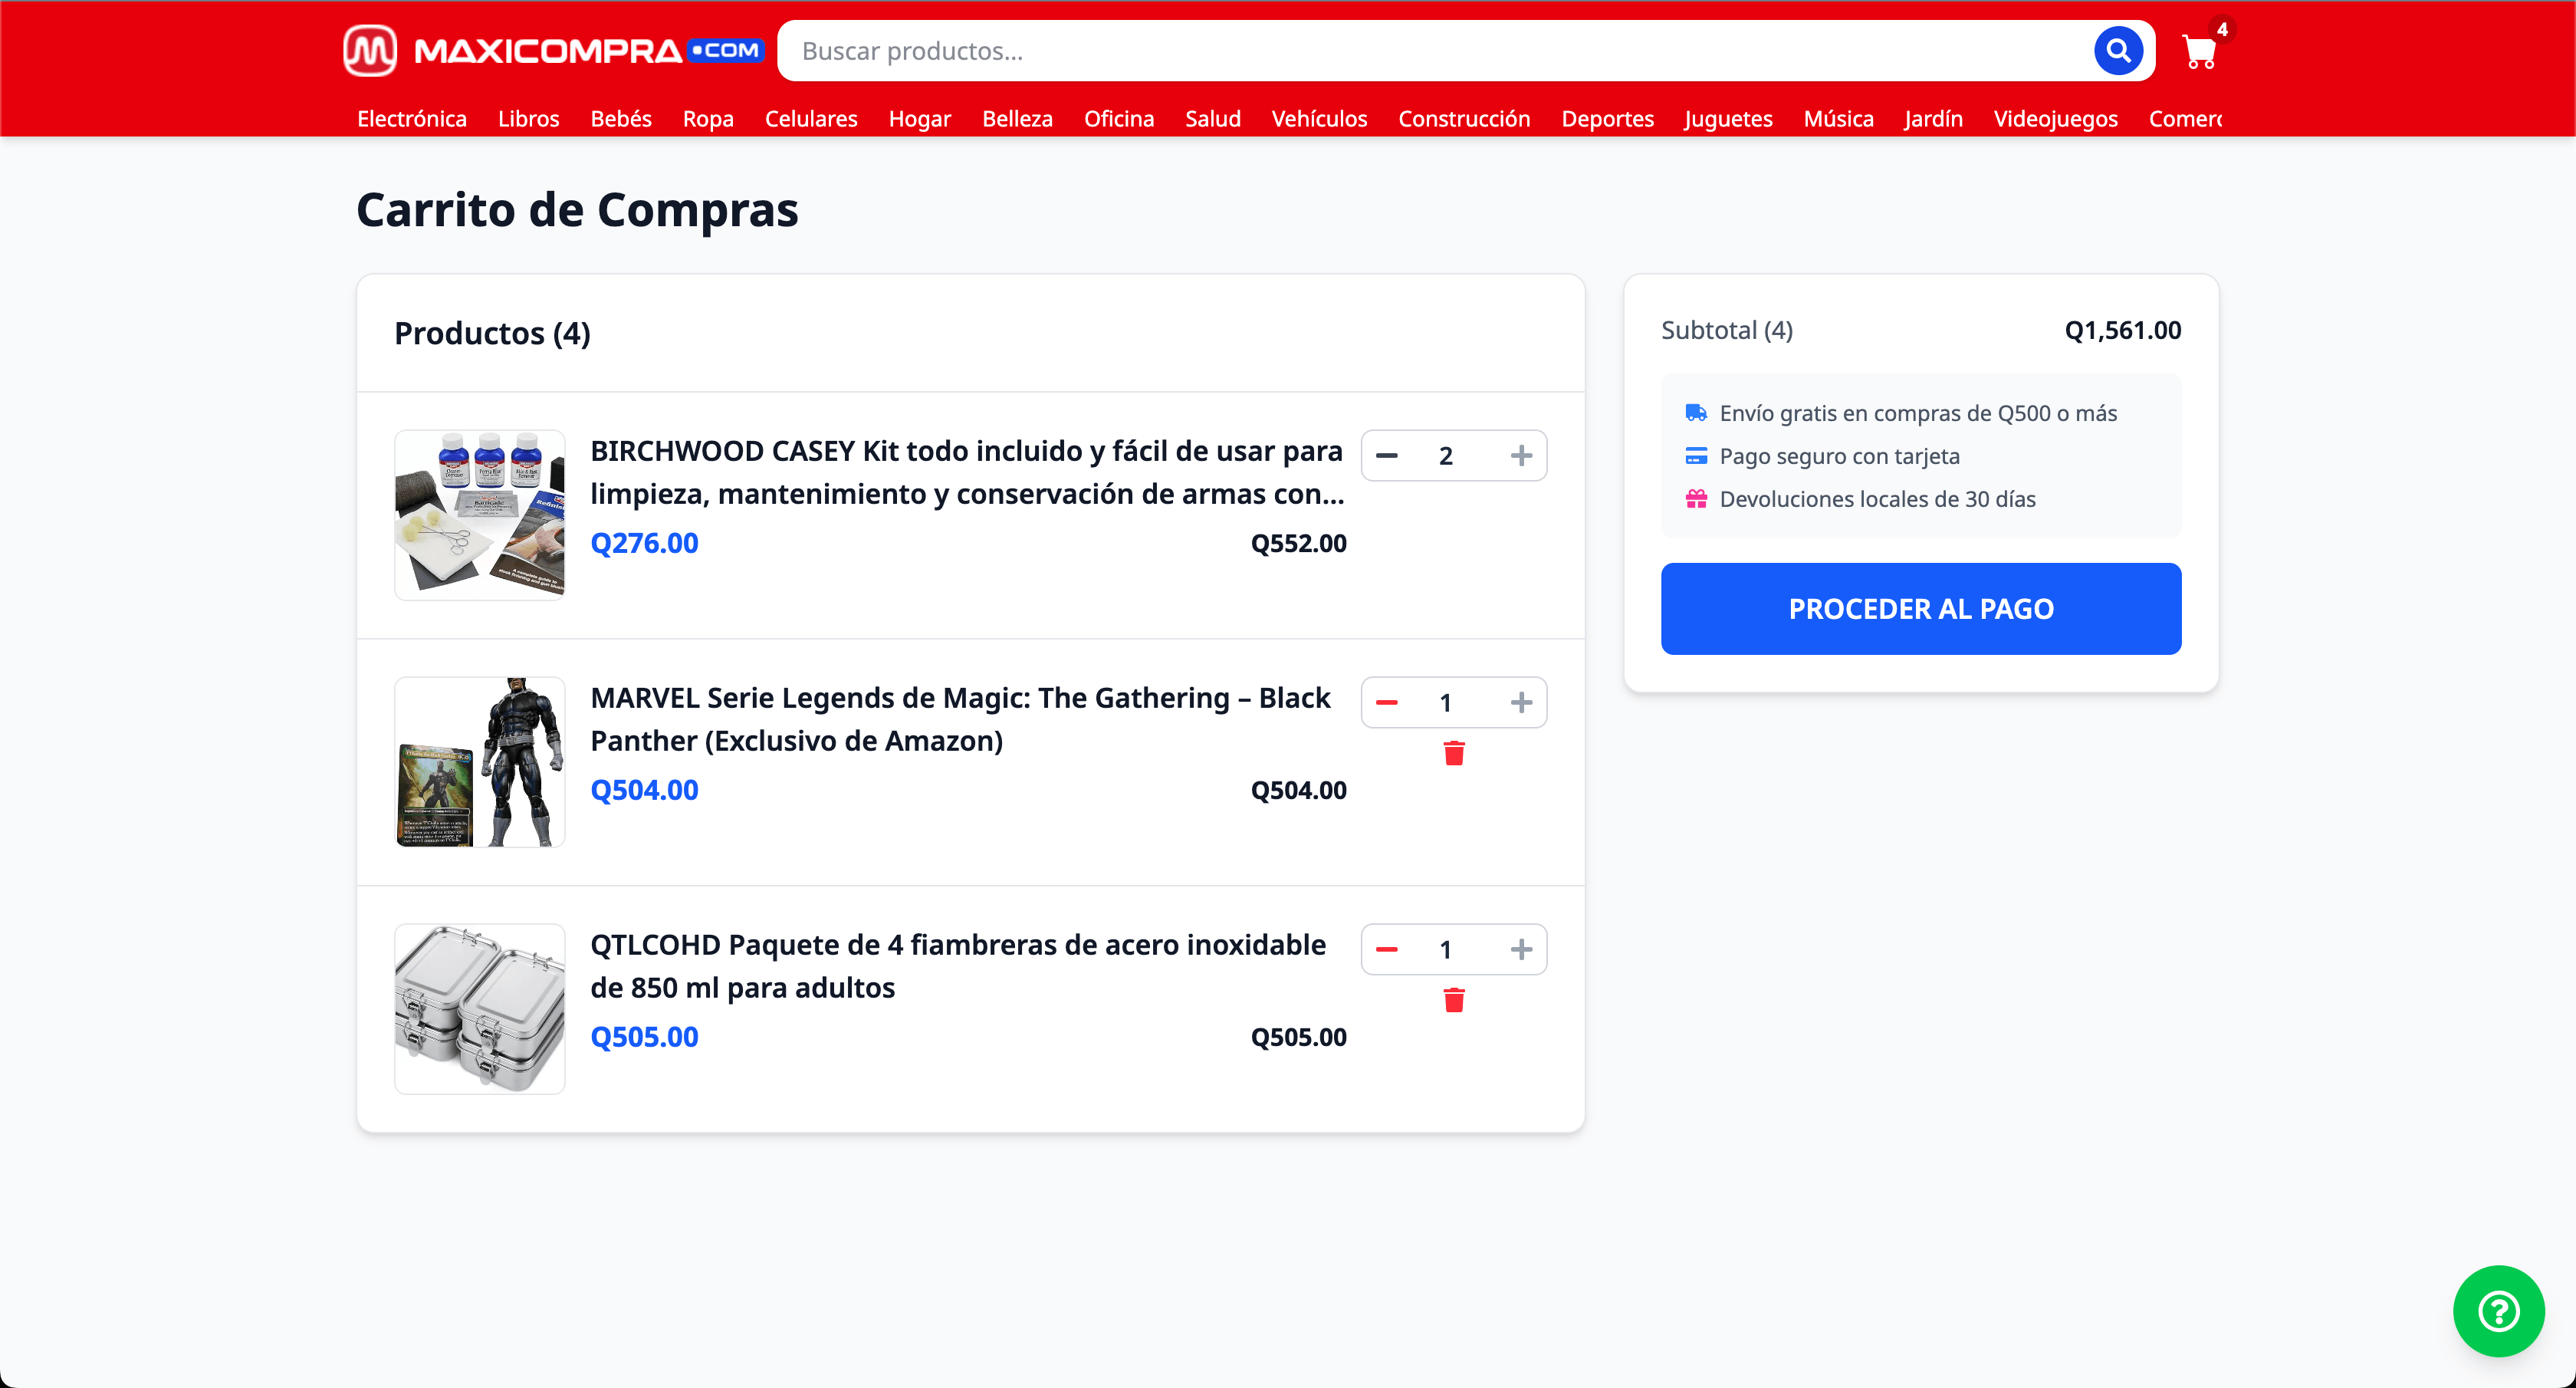Open the Ropa category

pos(708,119)
